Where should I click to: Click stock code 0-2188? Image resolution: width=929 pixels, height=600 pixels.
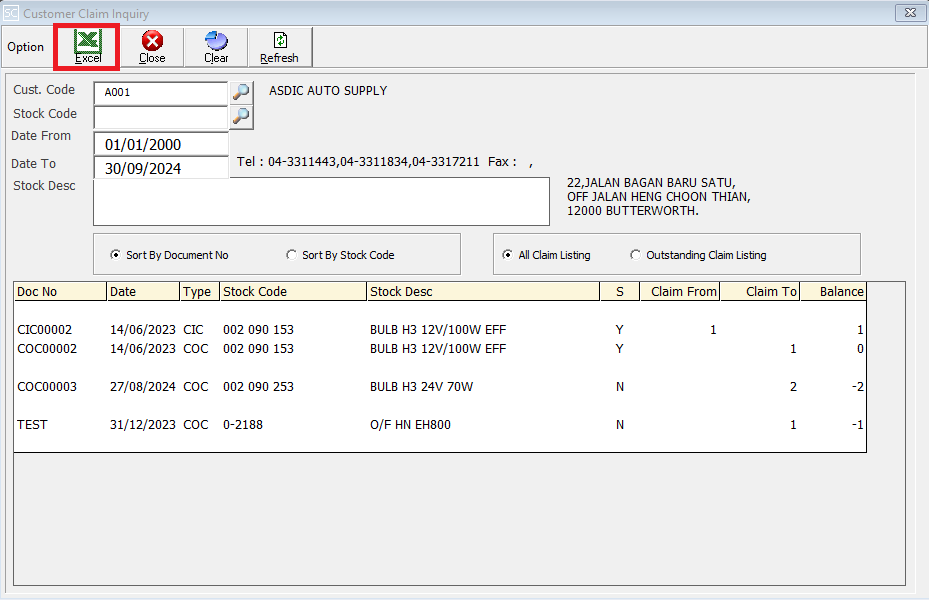243,425
